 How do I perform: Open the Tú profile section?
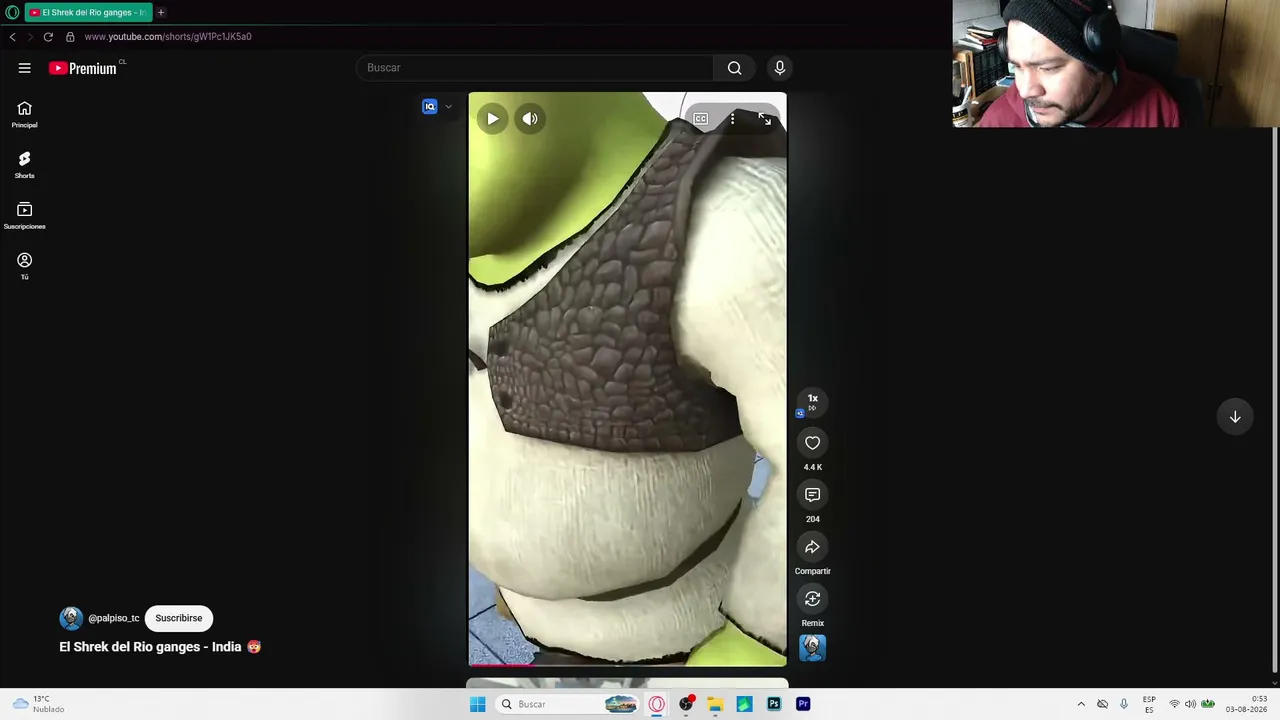tap(25, 266)
